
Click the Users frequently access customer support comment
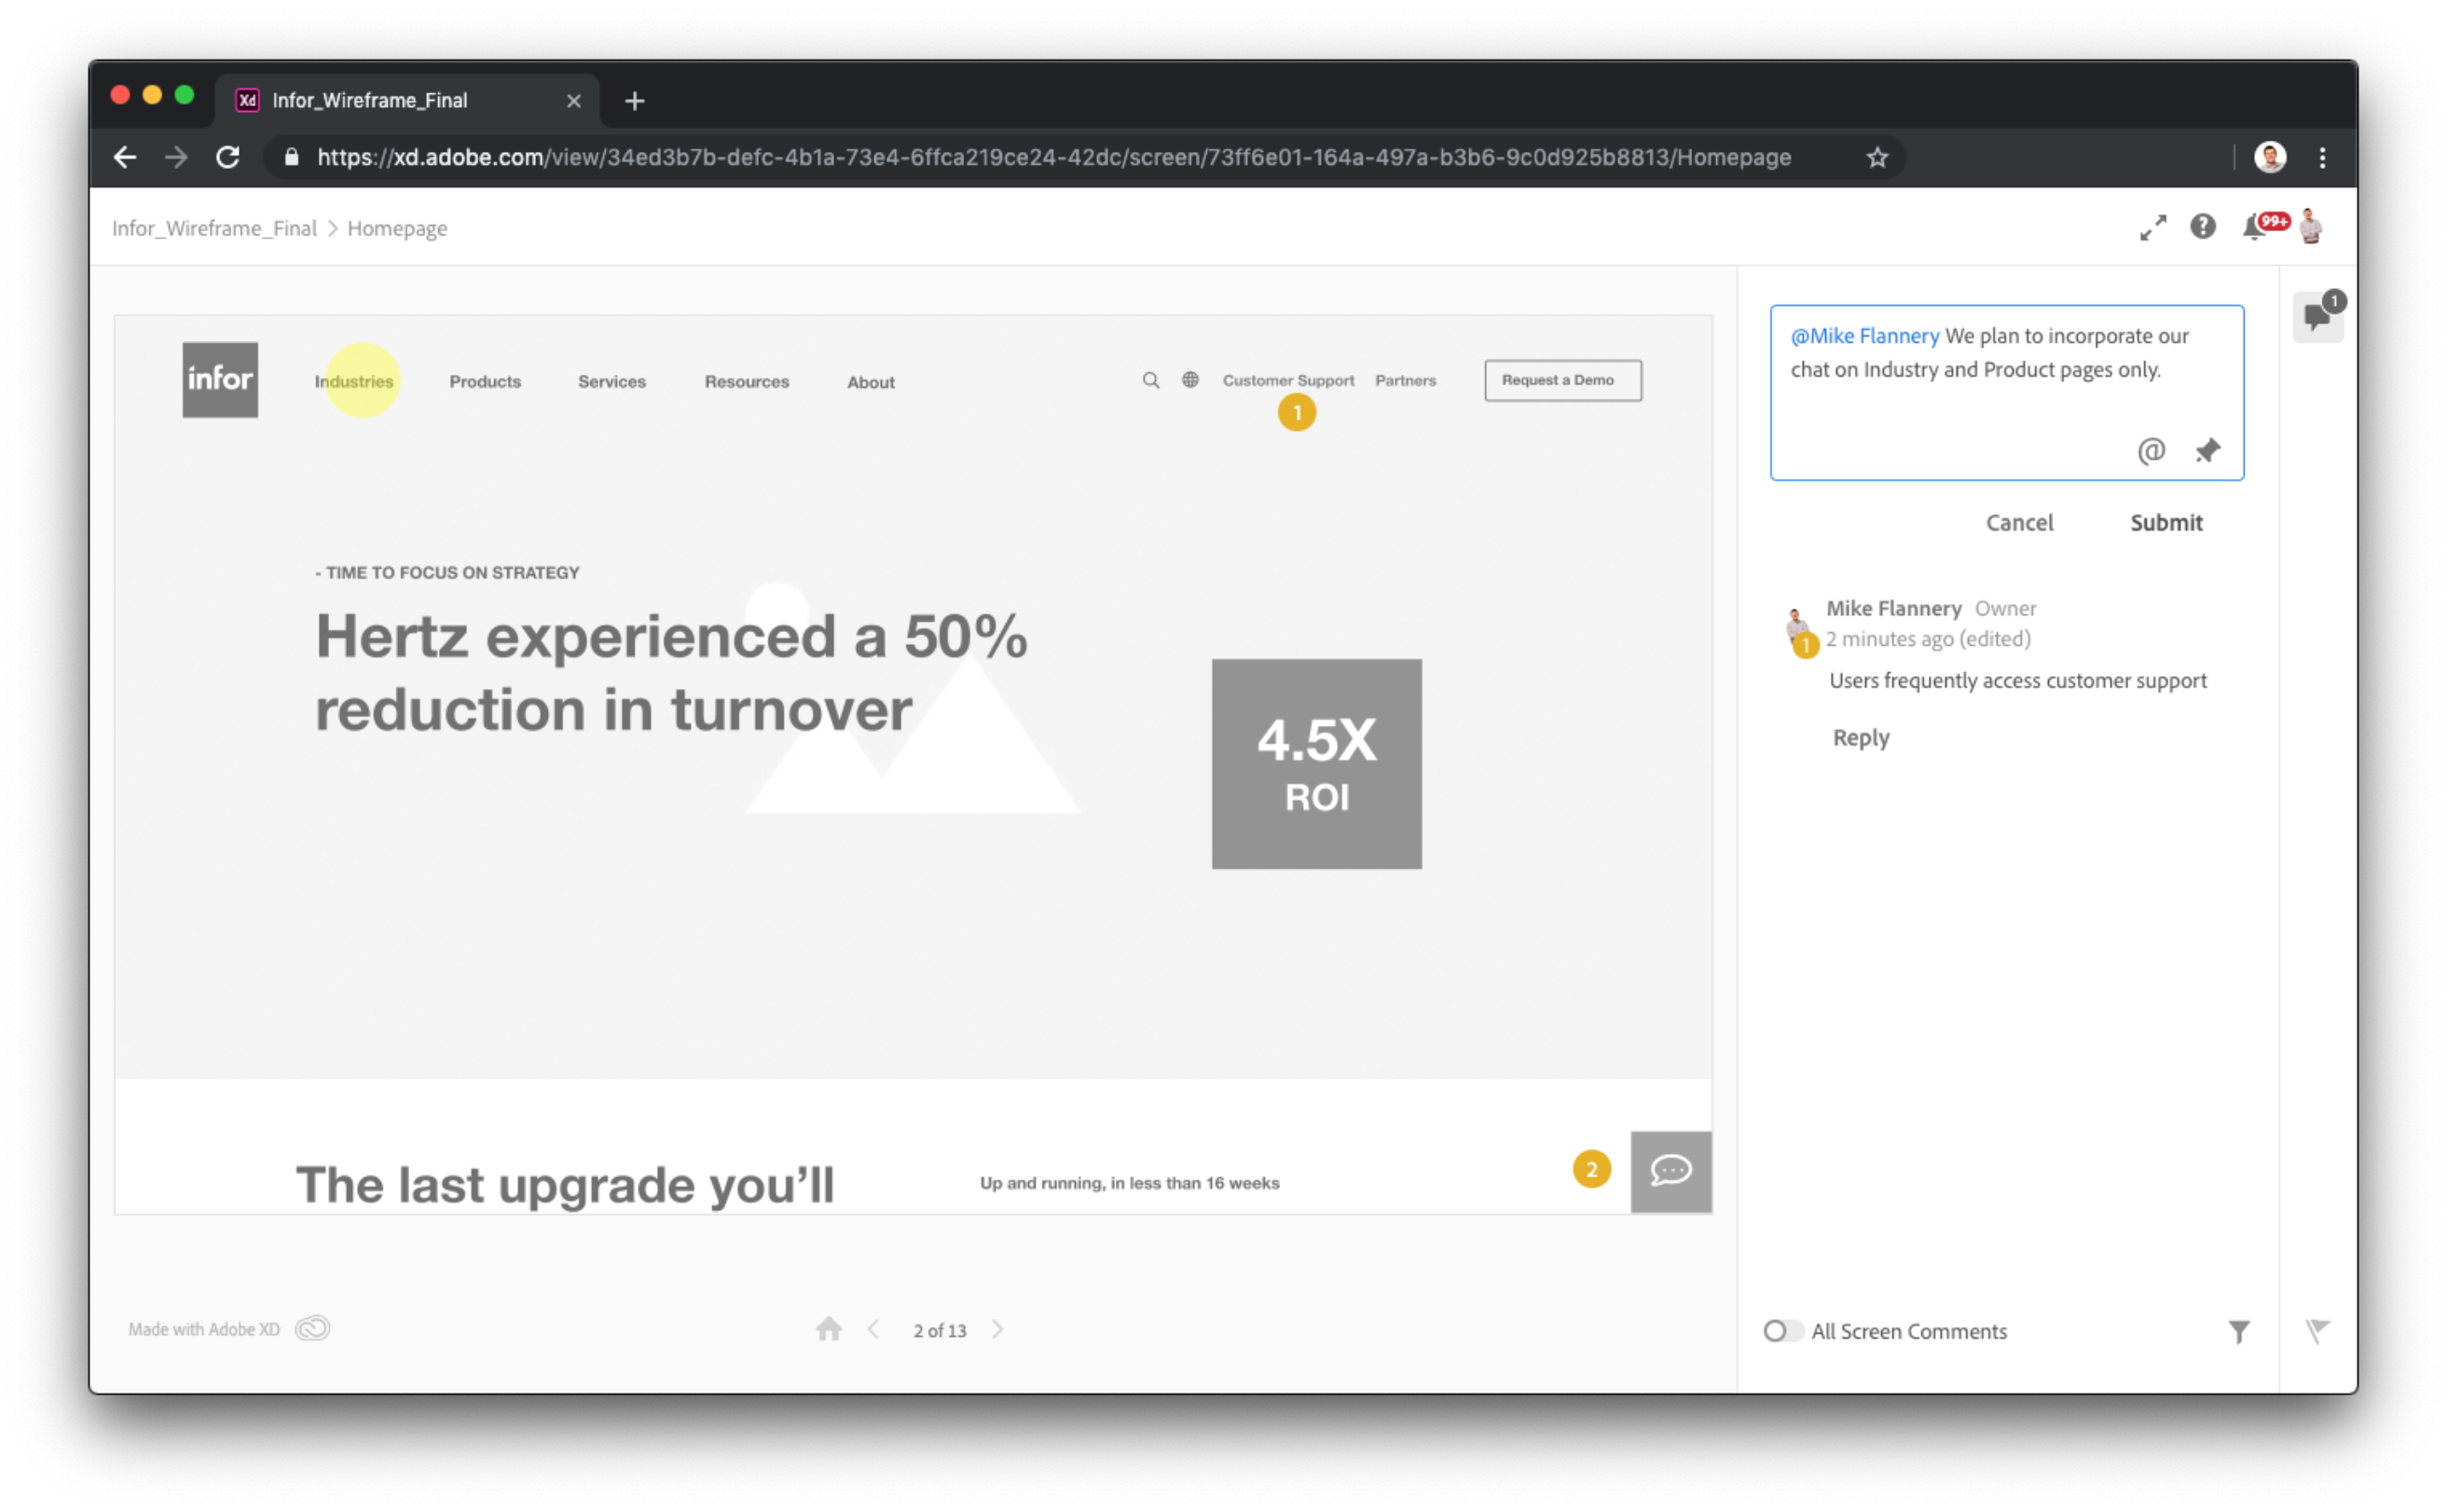click(2017, 680)
